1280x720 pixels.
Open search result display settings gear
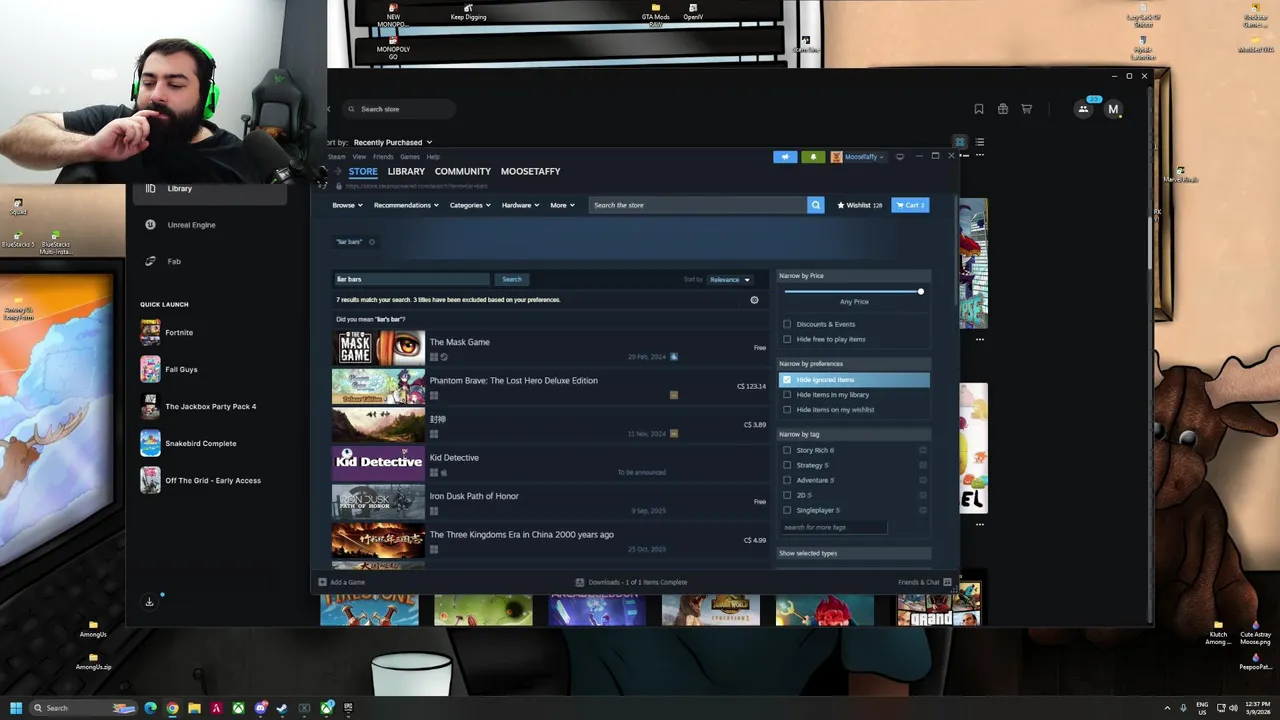[x=754, y=300]
